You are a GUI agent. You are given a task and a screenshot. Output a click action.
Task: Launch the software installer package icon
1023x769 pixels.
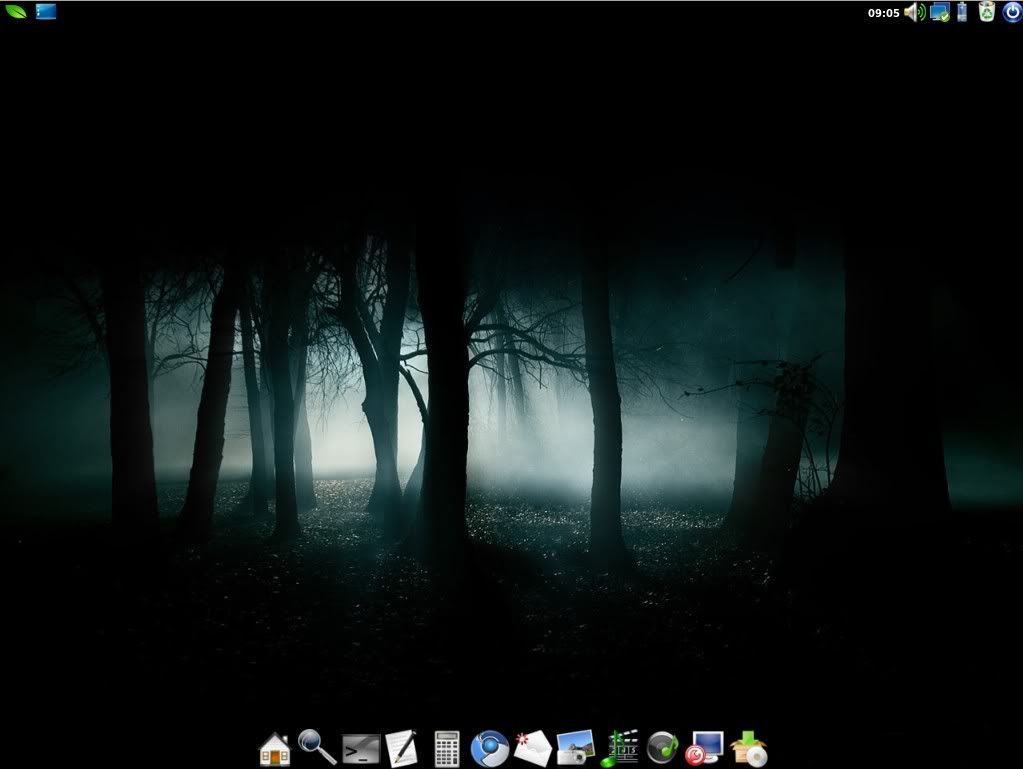tap(749, 748)
